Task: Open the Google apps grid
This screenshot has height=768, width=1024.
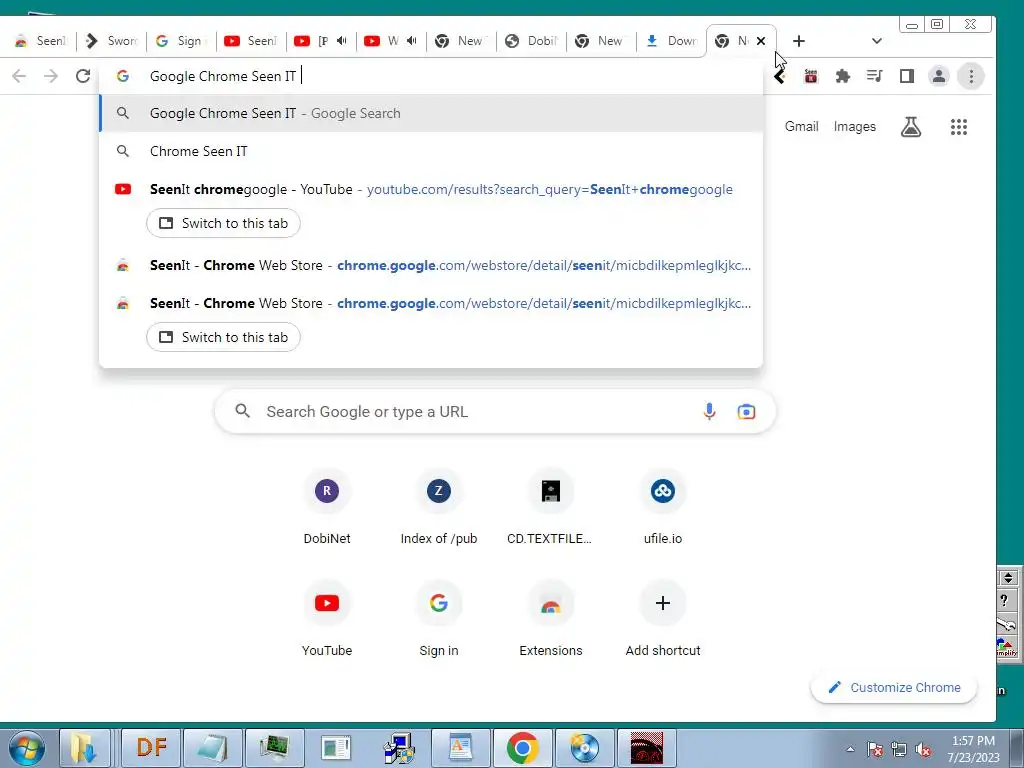Action: click(959, 127)
